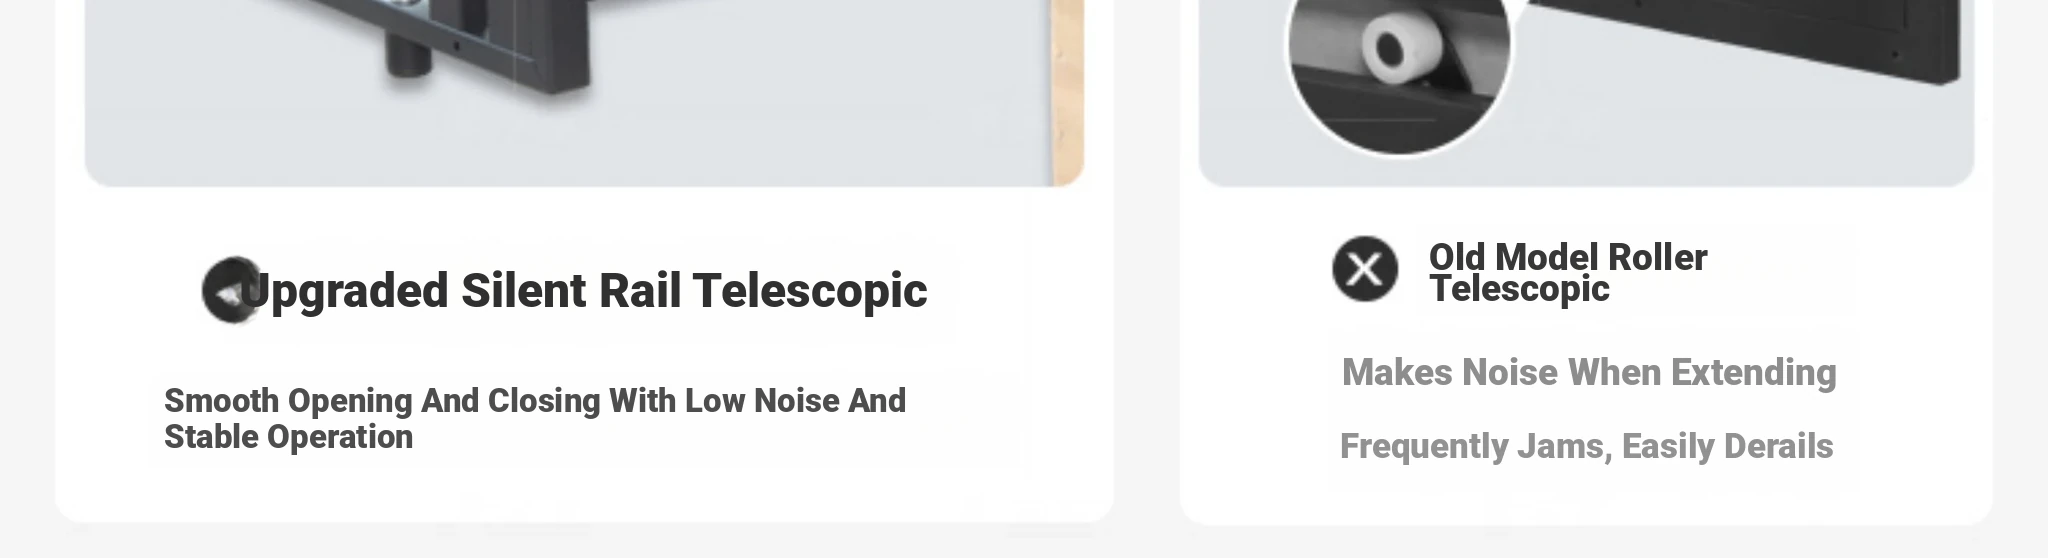2048x558 pixels.
Task: Select the Upgraded Silent Rail Telescopic heading
Action: pyautogui.click(x=582, y=291)
